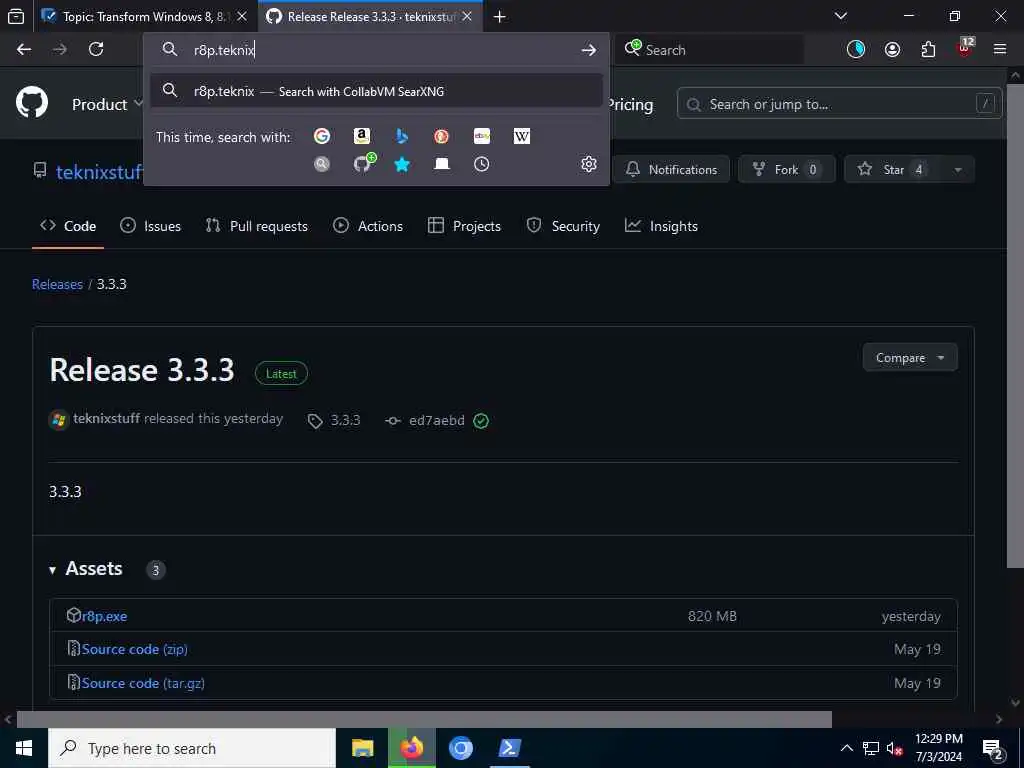
Task: Click the Firefox Search box
Action: pos(709,50)
